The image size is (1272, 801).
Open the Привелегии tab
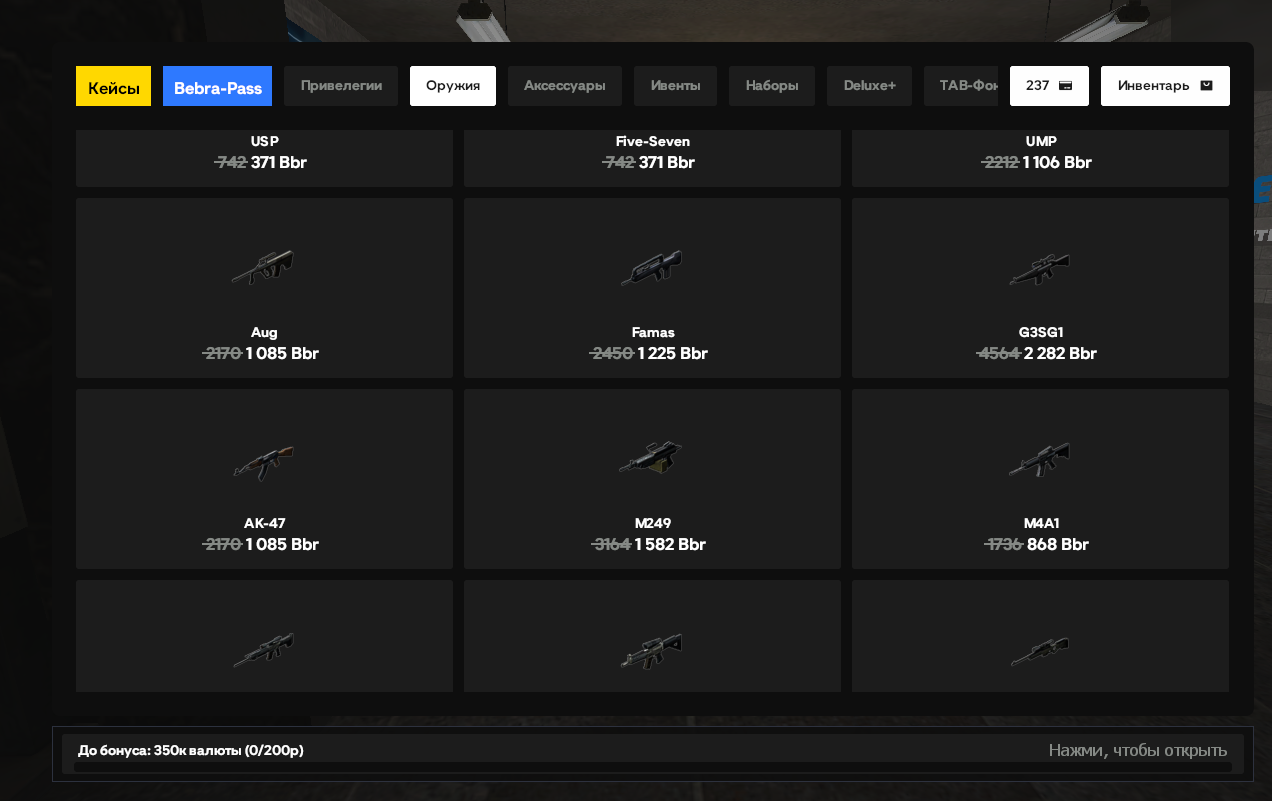[x=341, y=86]
